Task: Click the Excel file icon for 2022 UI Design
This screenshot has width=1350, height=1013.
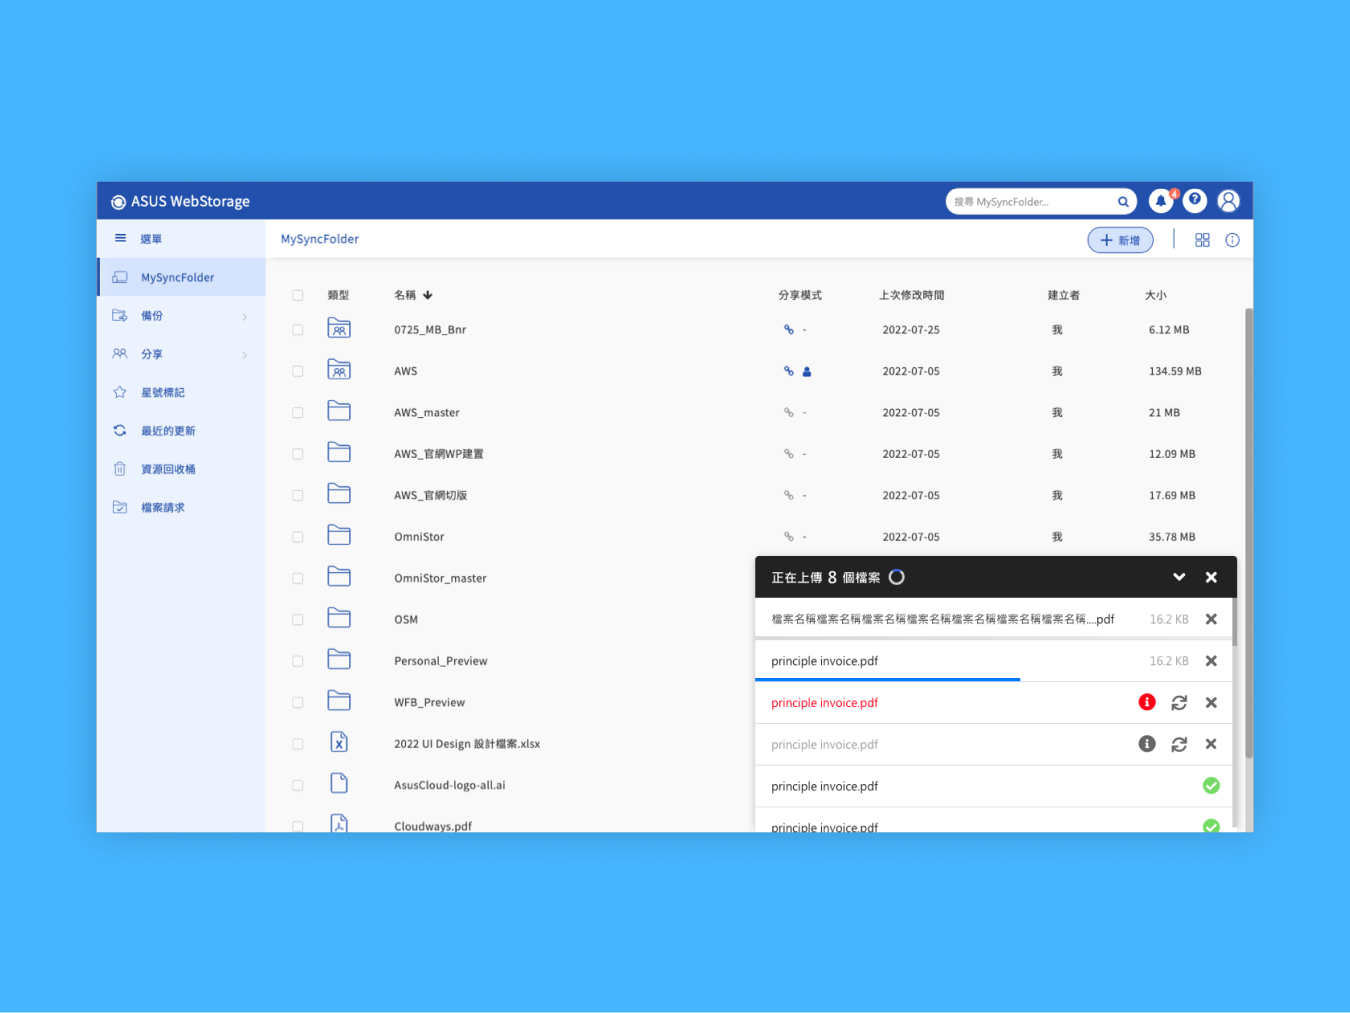Action: pos(339,742)
